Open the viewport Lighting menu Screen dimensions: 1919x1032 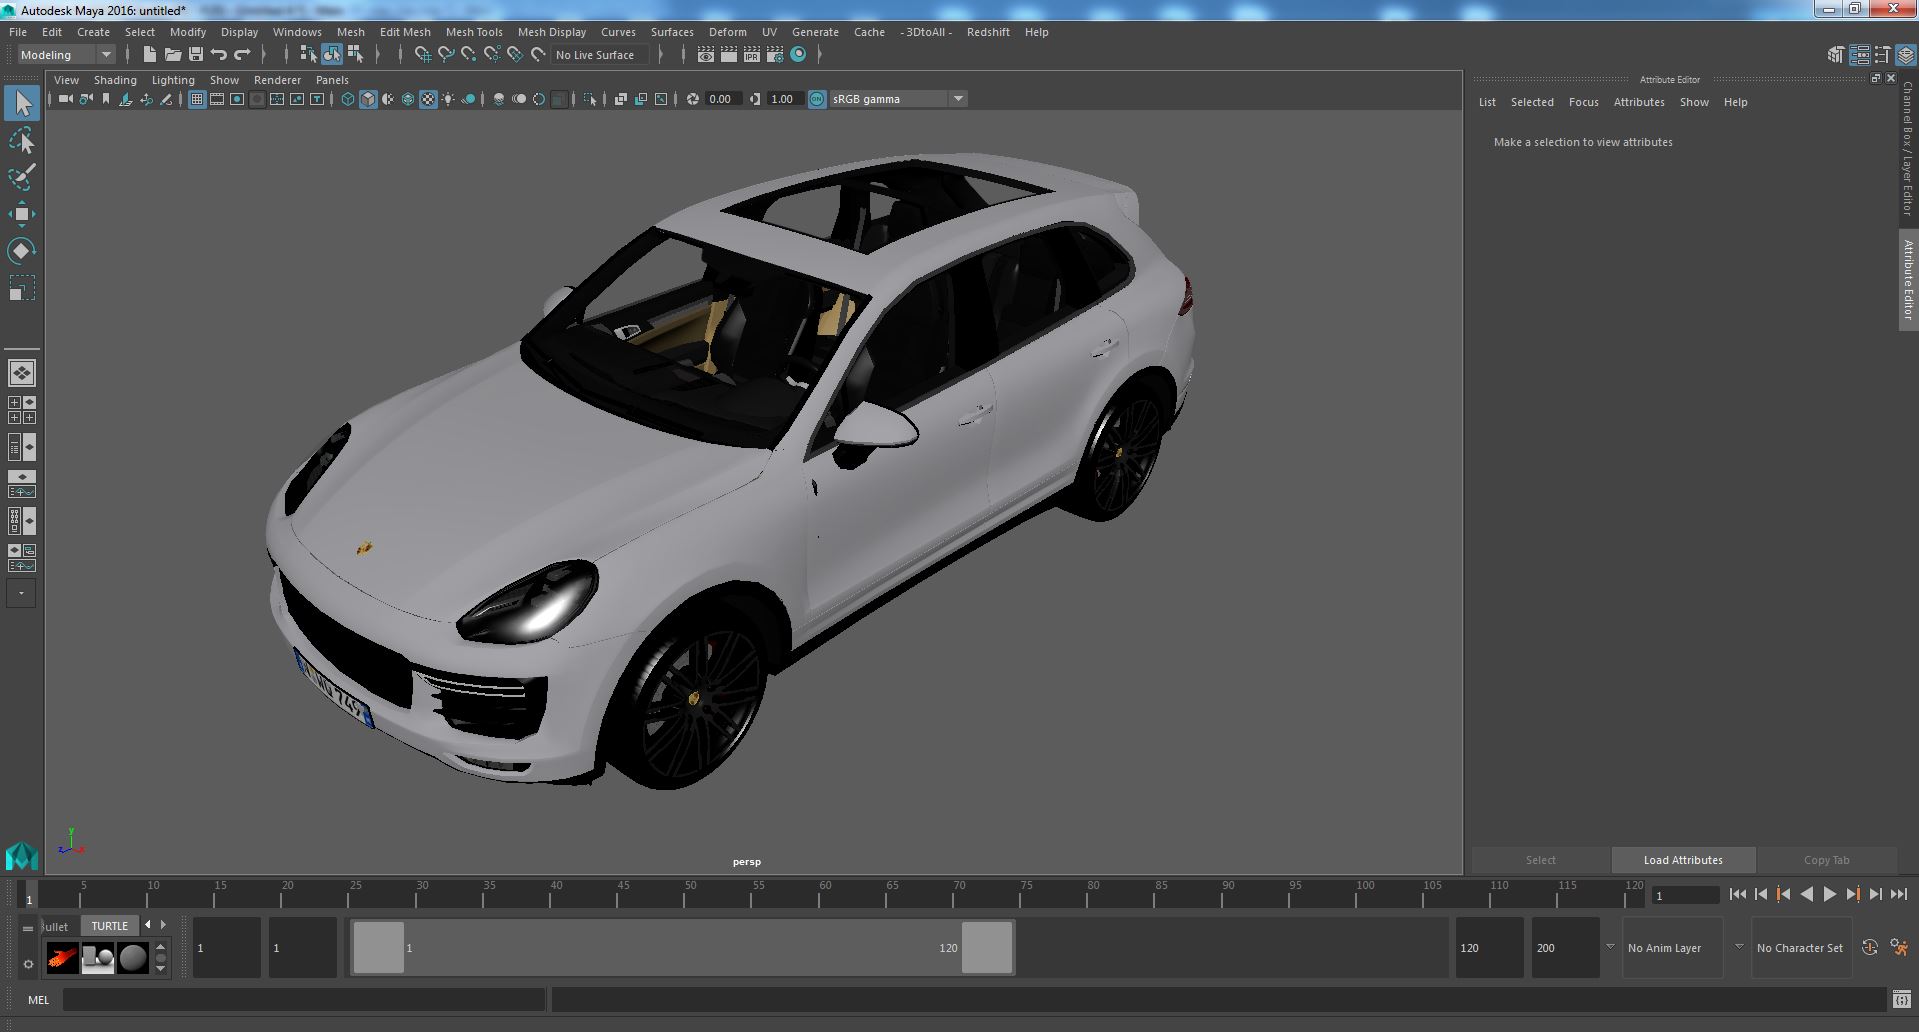click(x=173, y=80)
